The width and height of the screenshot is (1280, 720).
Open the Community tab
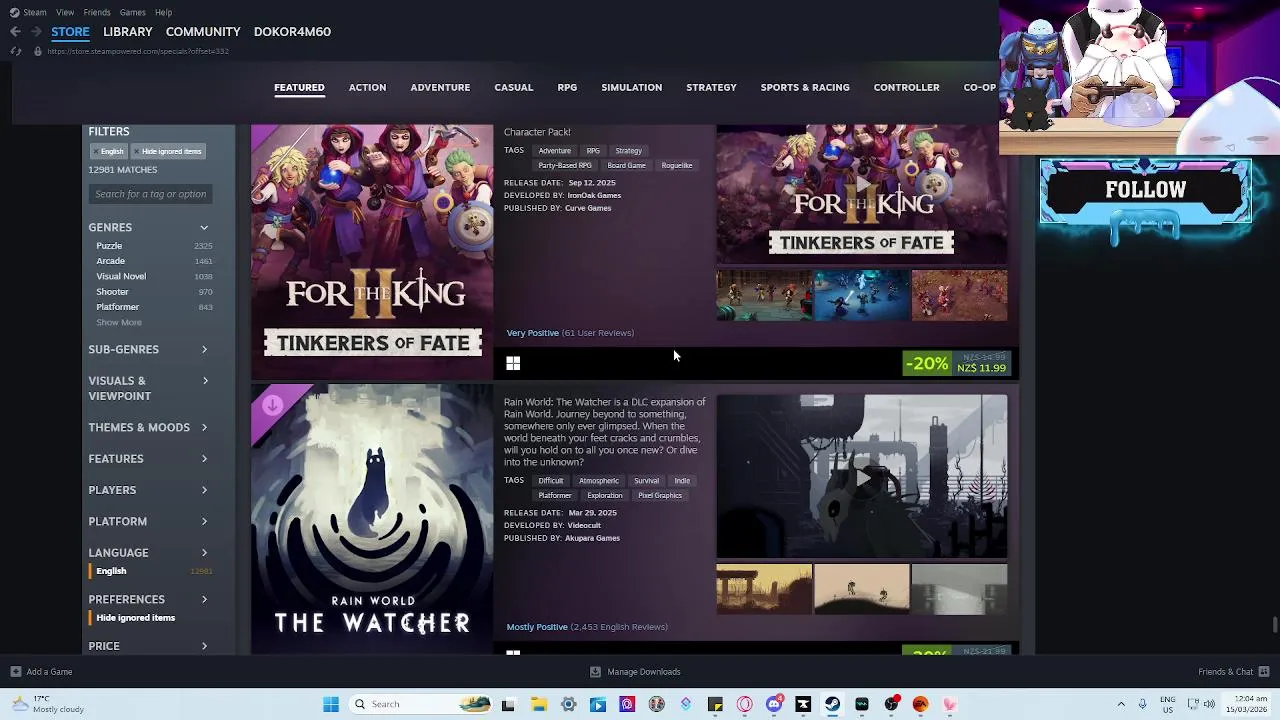pos(203,31)
